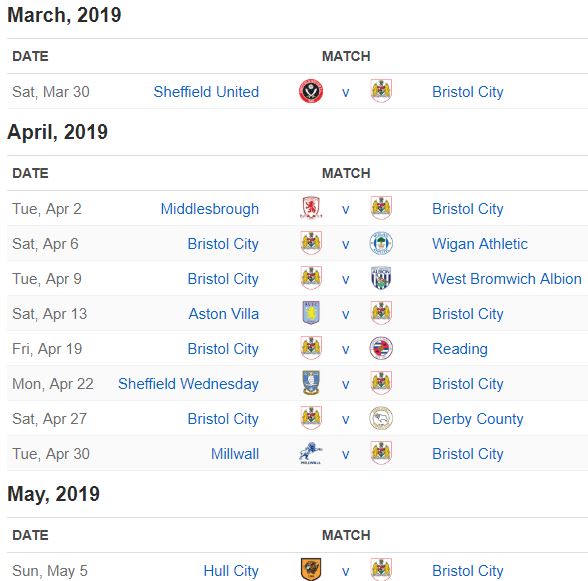Open the Sheffield United team link
The width and height of the screenshot is (588, 581).
point(206,92)
